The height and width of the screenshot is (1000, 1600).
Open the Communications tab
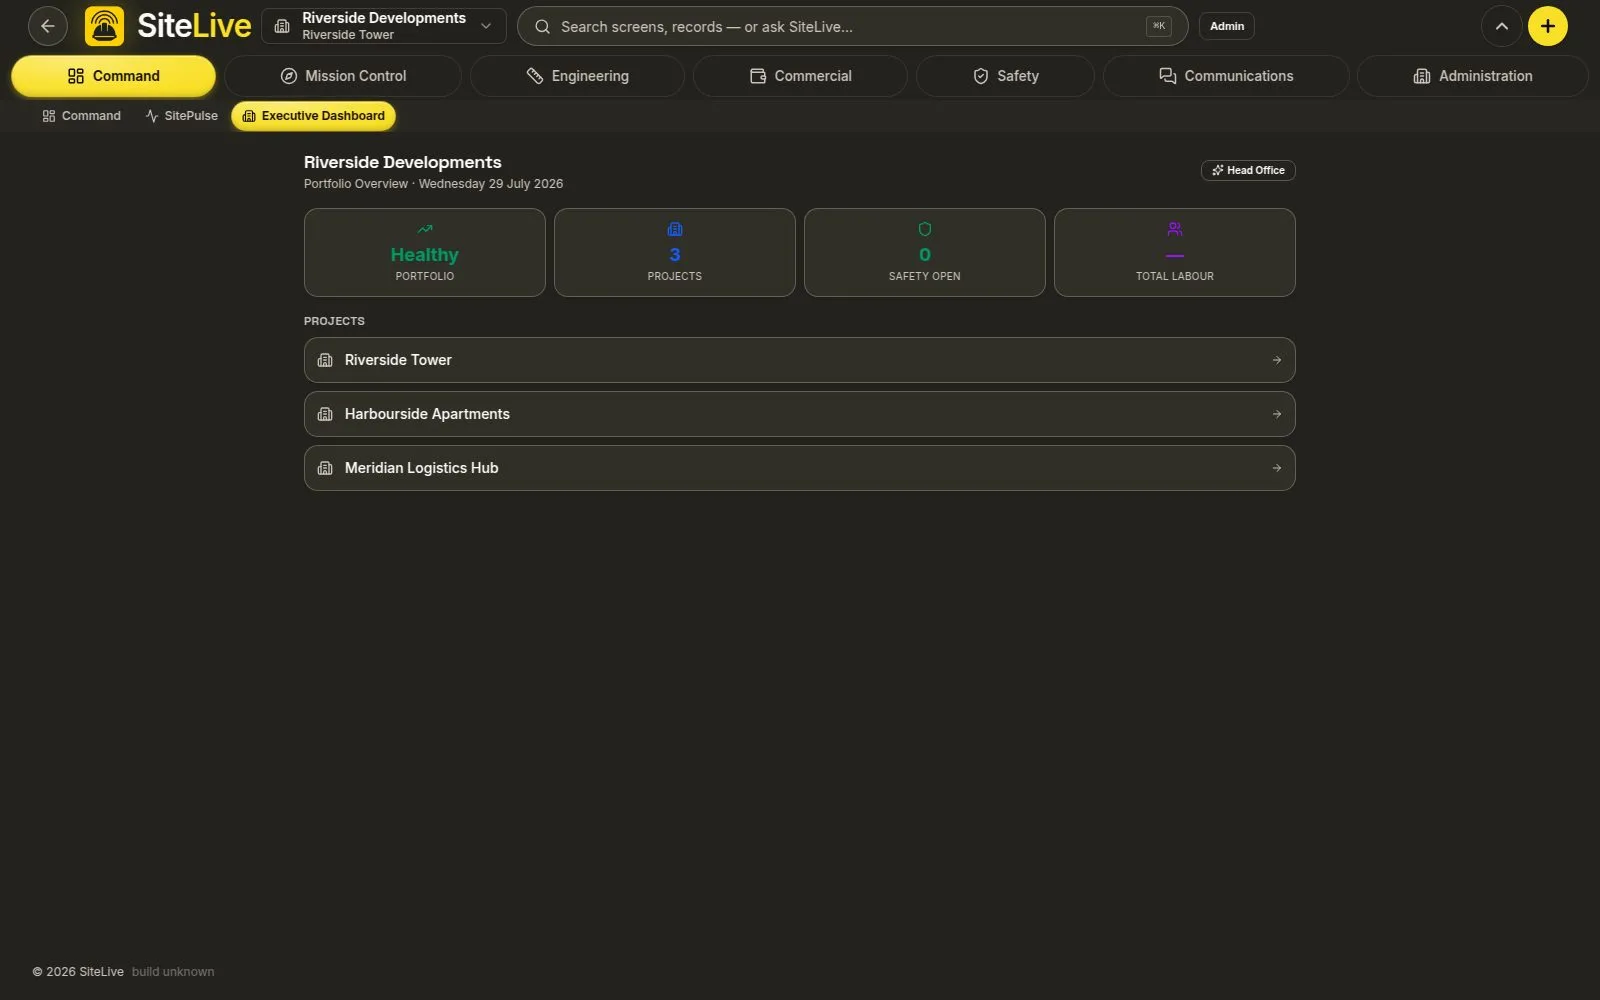pyautogui.click(x=1226, y=76)
